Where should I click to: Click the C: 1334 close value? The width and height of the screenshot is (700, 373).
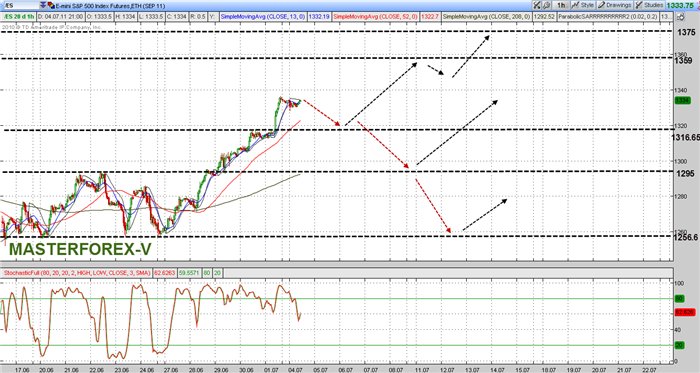click(177, 17)
